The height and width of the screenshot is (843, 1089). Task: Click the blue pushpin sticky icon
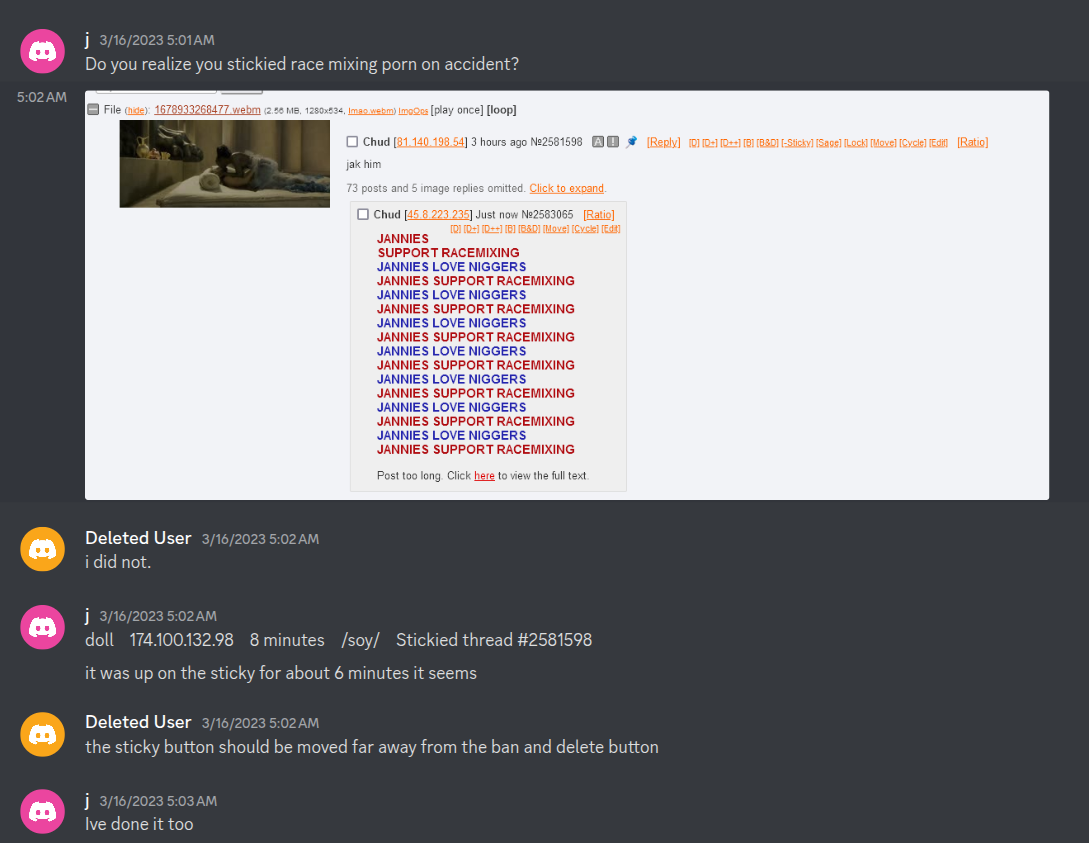click(x=631, y=142)
